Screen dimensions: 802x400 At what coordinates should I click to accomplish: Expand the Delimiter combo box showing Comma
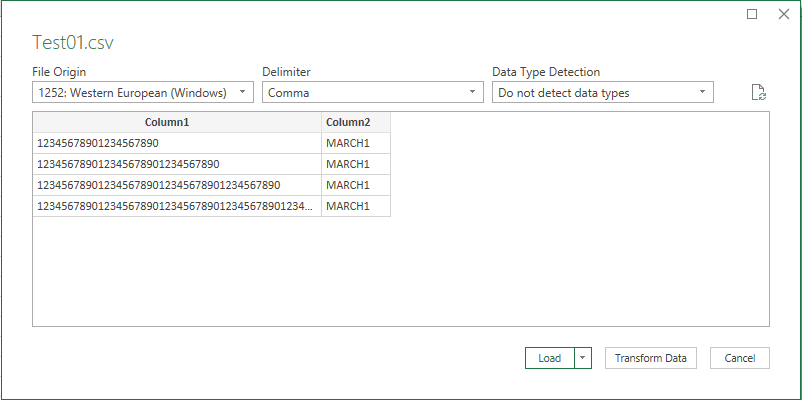(373, 93)
